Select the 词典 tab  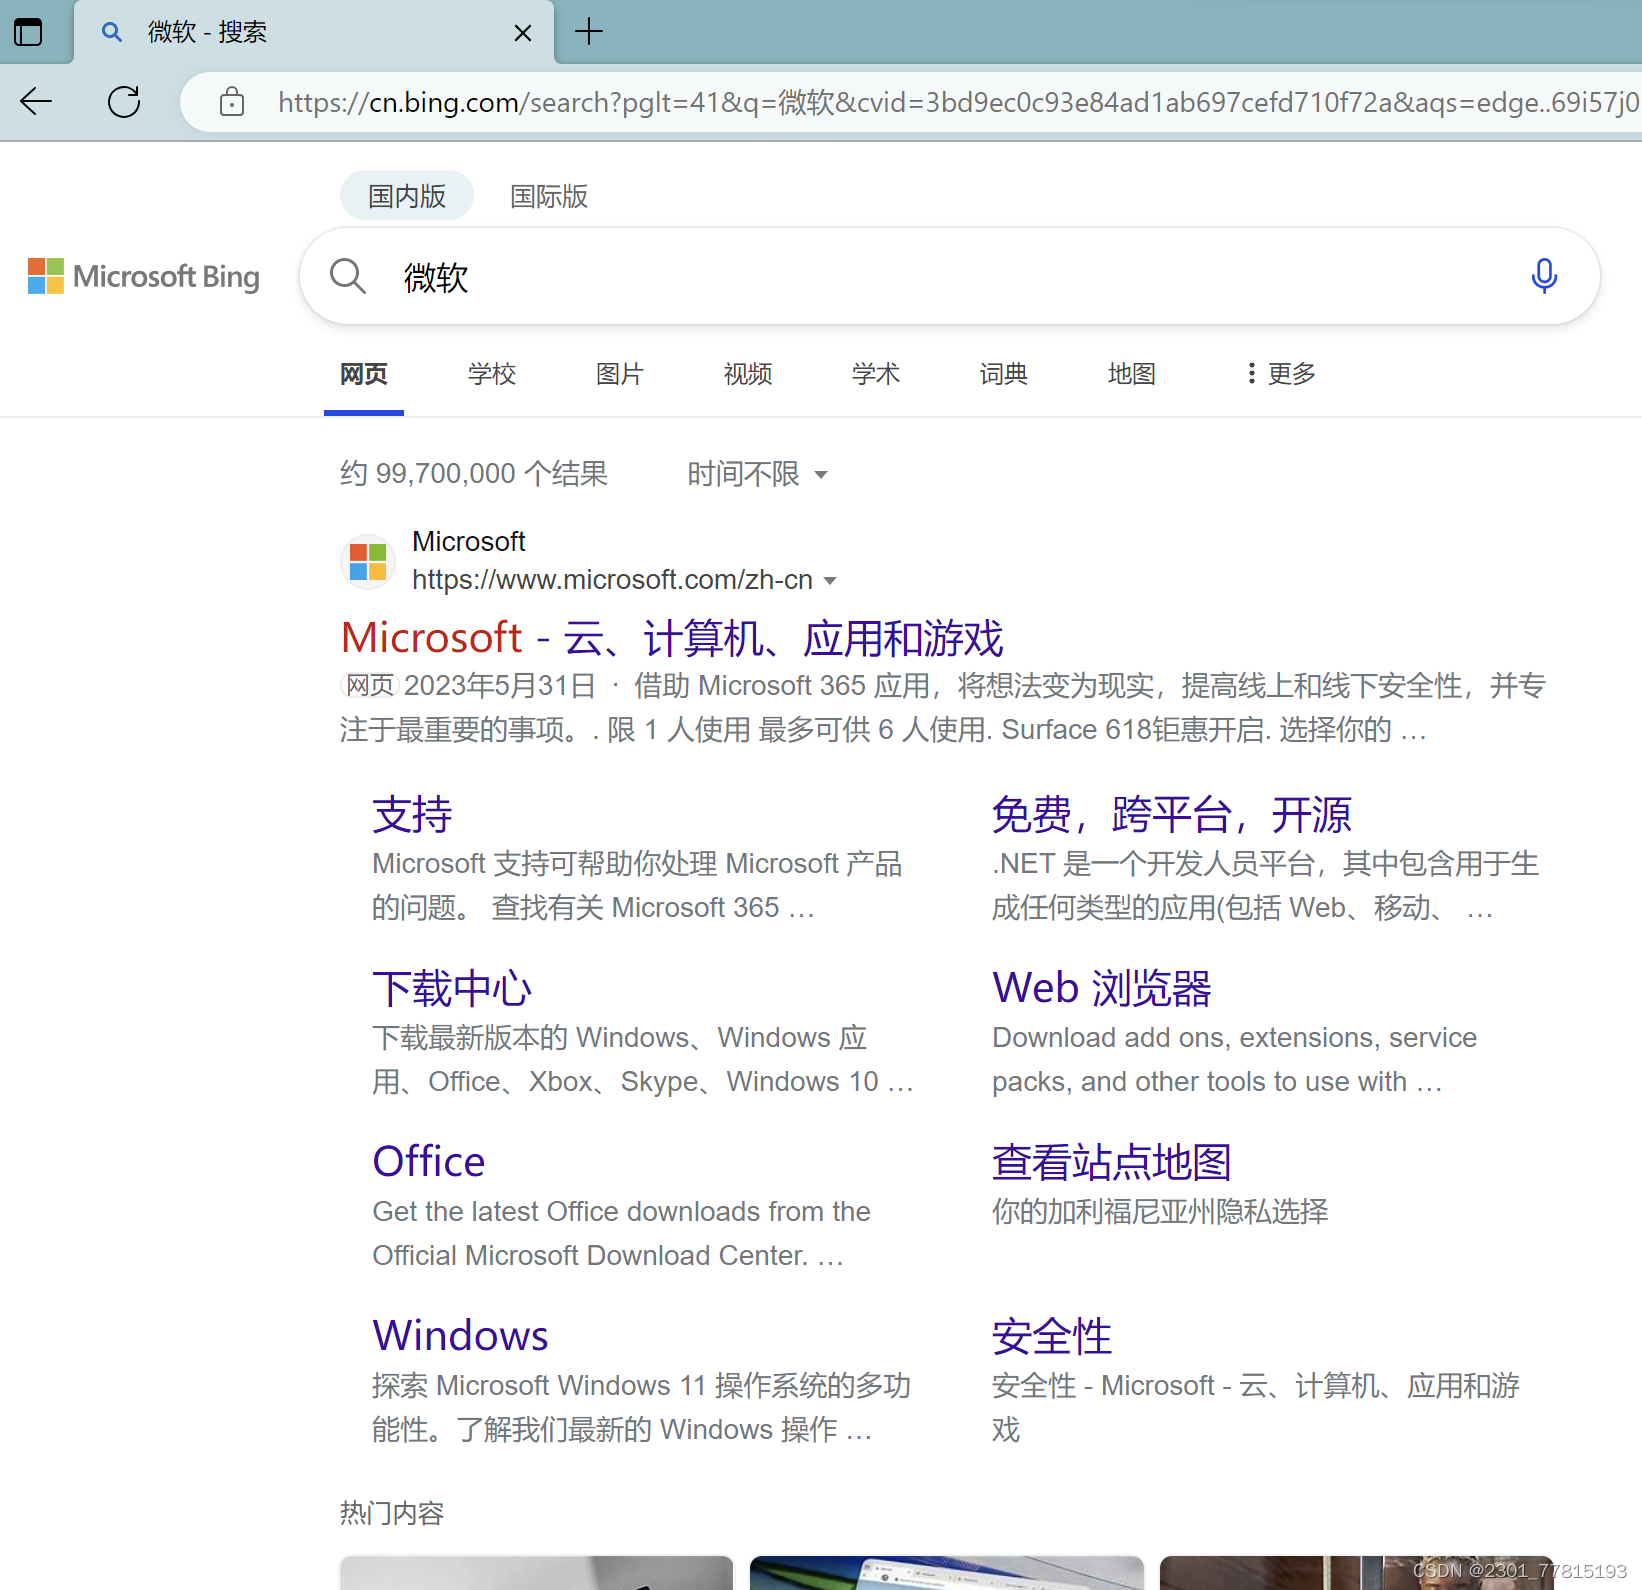pyautogui.click(x=1004, y=374)
